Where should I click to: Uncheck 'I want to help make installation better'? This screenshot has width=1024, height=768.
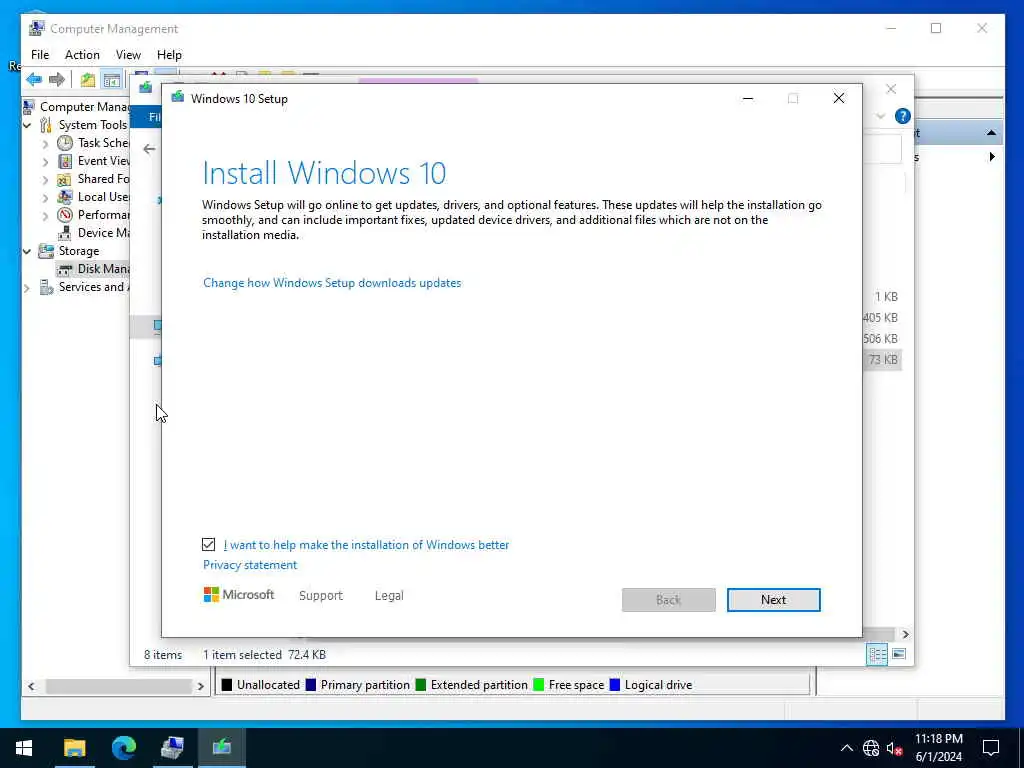pyautogui.click(x=208, y=545)
